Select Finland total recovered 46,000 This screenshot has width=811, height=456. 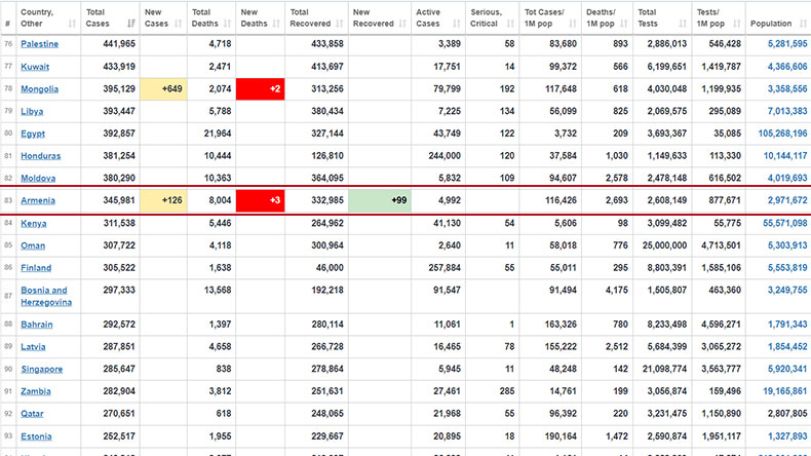[x=329, y=268]
